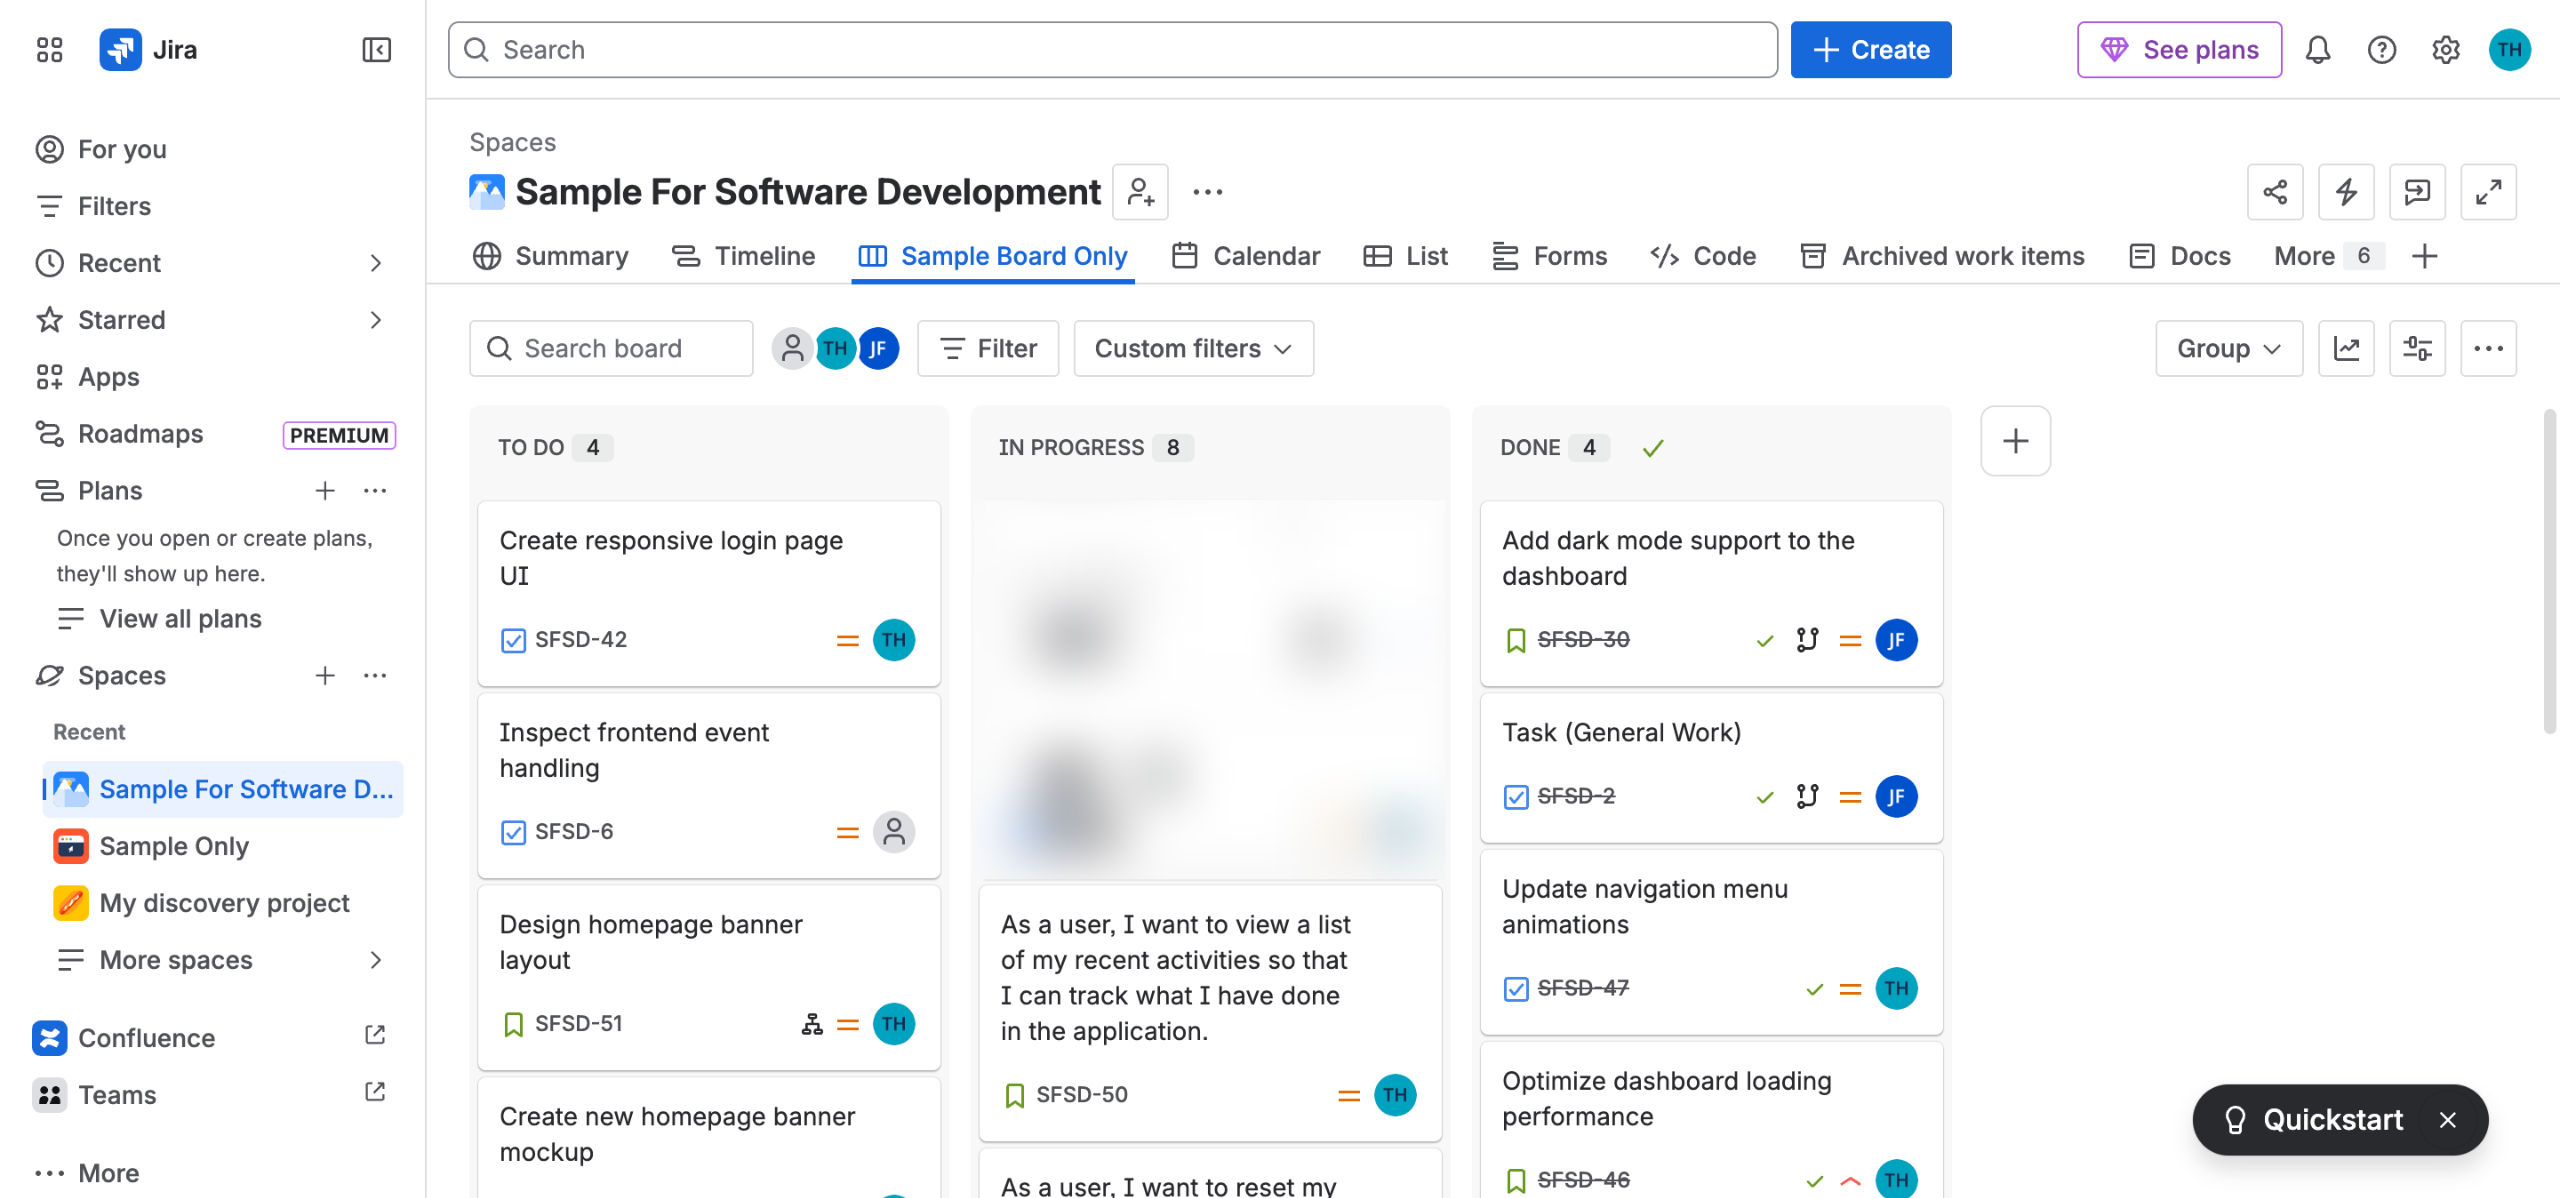Open the Docs tab
The height and width of the screenshot is (1198, 2560).
(x=2180, y=256)
